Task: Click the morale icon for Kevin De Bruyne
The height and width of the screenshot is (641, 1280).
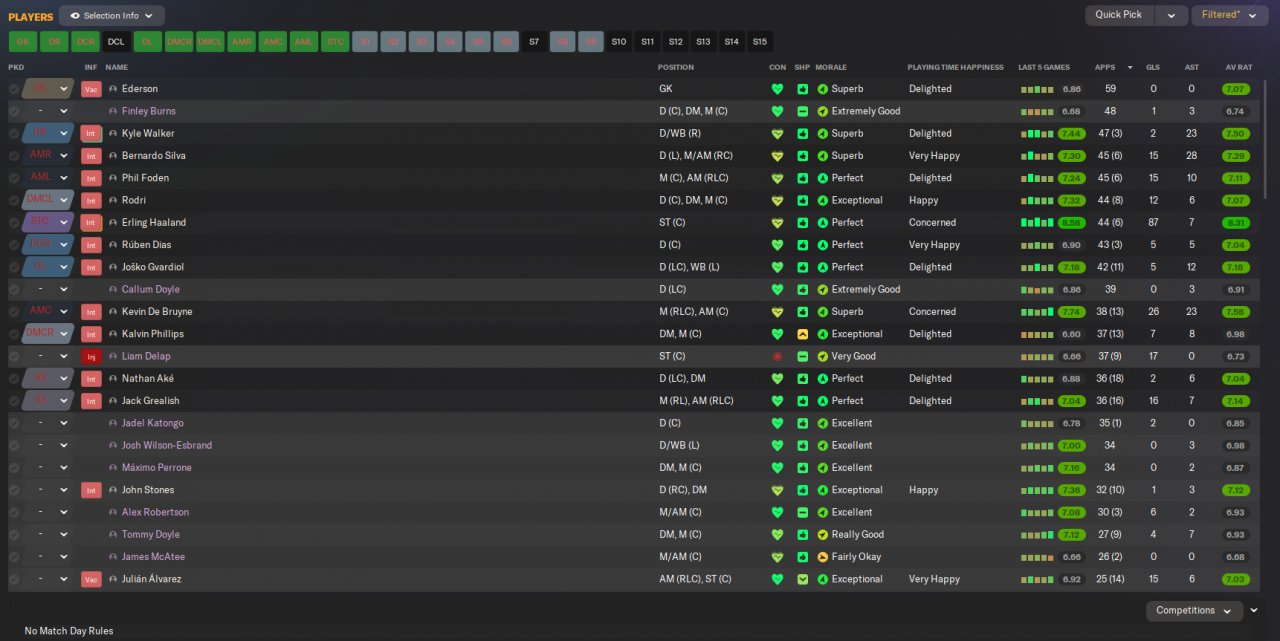Action: (x=823, y=311)
